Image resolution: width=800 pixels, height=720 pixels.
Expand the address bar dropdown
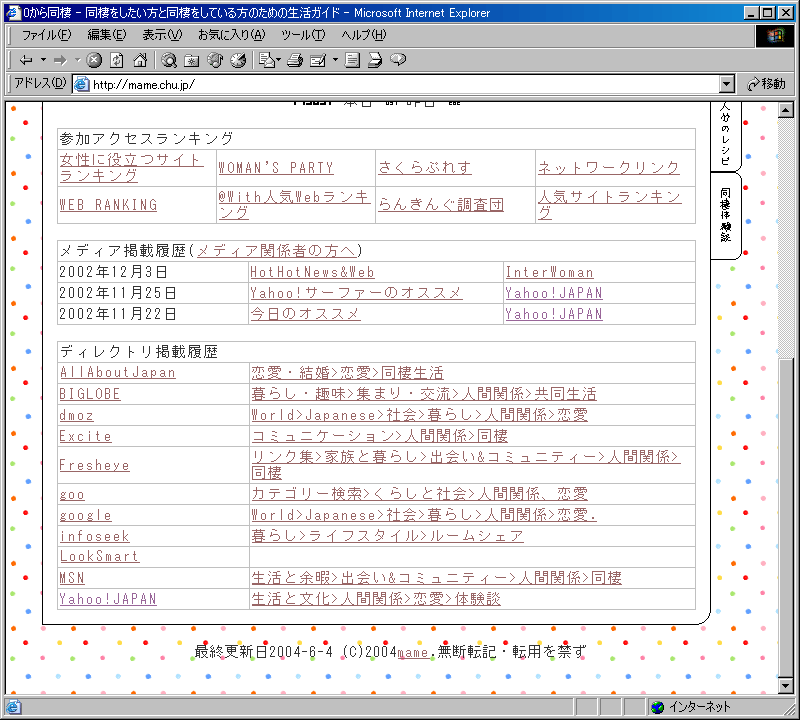pos(727,84)
